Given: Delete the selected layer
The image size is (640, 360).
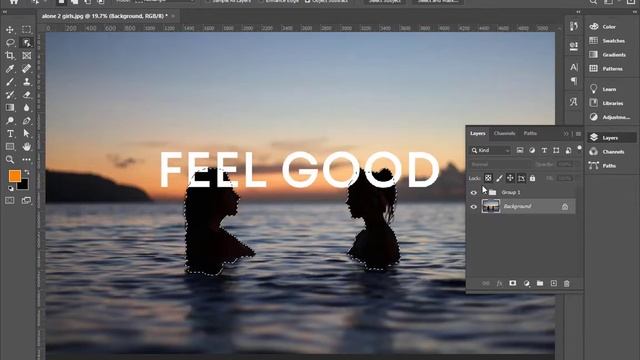Looking at the screenshot, I should [567, 283].
